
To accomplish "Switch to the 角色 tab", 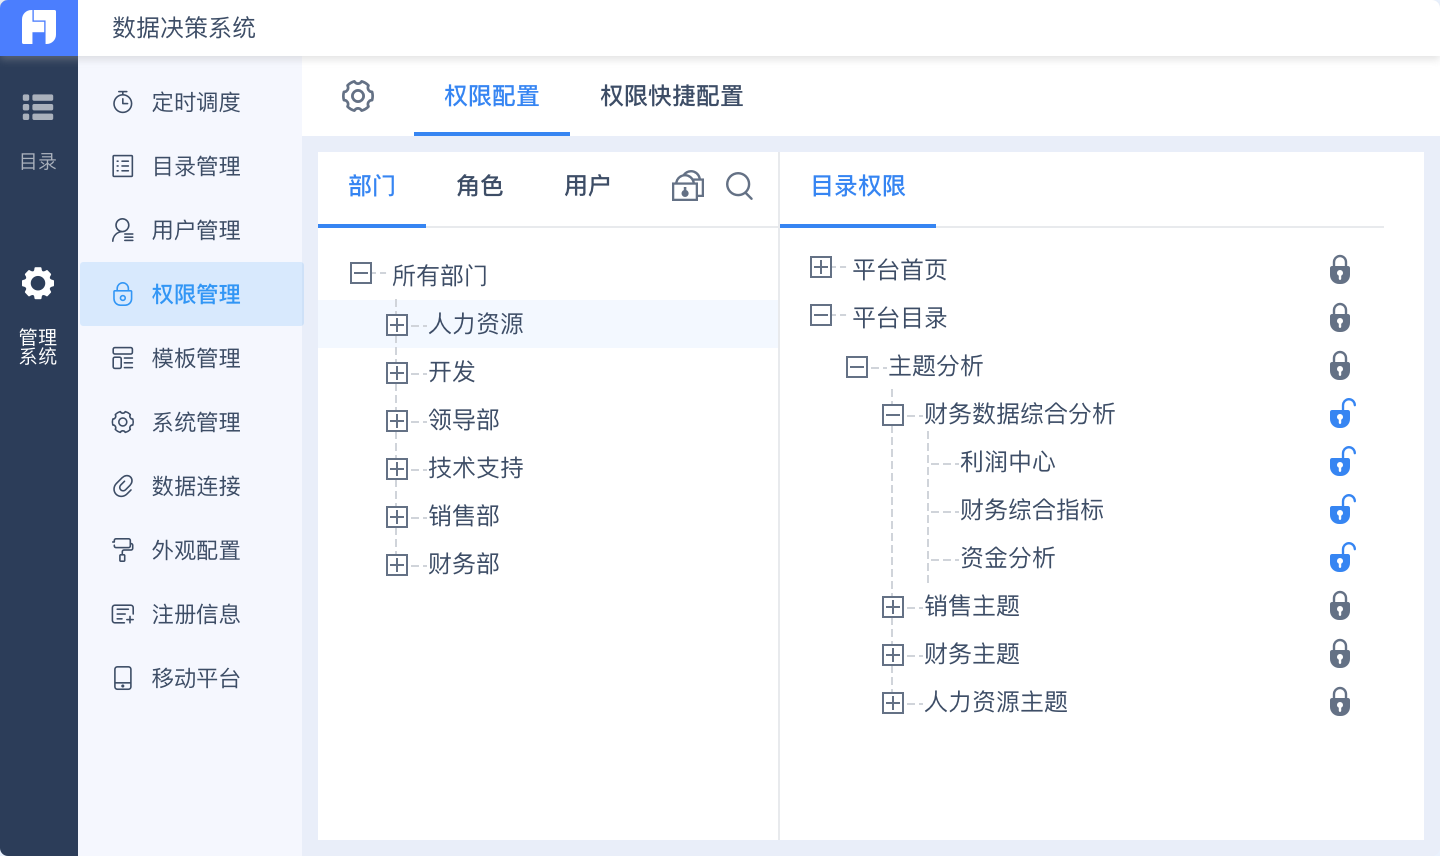I will click(479, 187).
